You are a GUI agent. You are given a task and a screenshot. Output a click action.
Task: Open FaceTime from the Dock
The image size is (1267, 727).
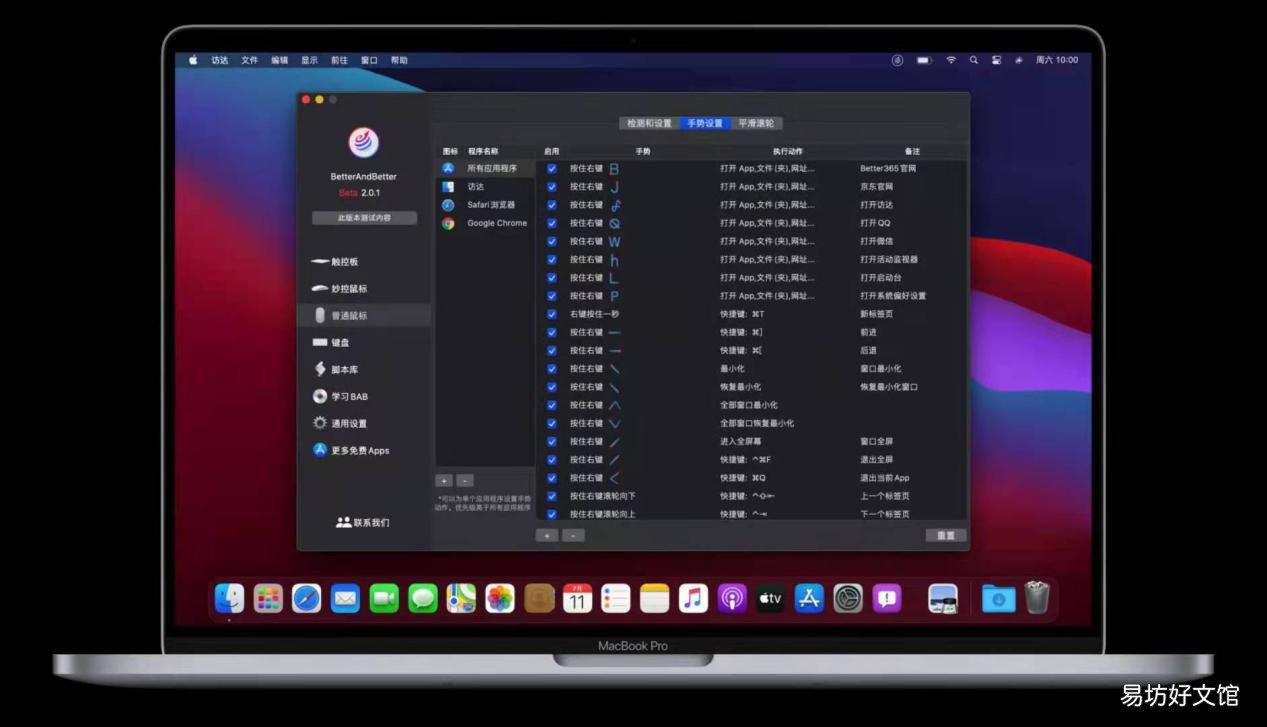pos(384,598)
